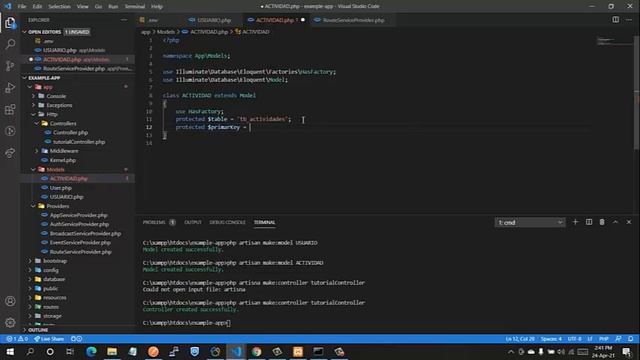Change indentation via Spaces: 4

pyautogui.click(x=551, y=339)
